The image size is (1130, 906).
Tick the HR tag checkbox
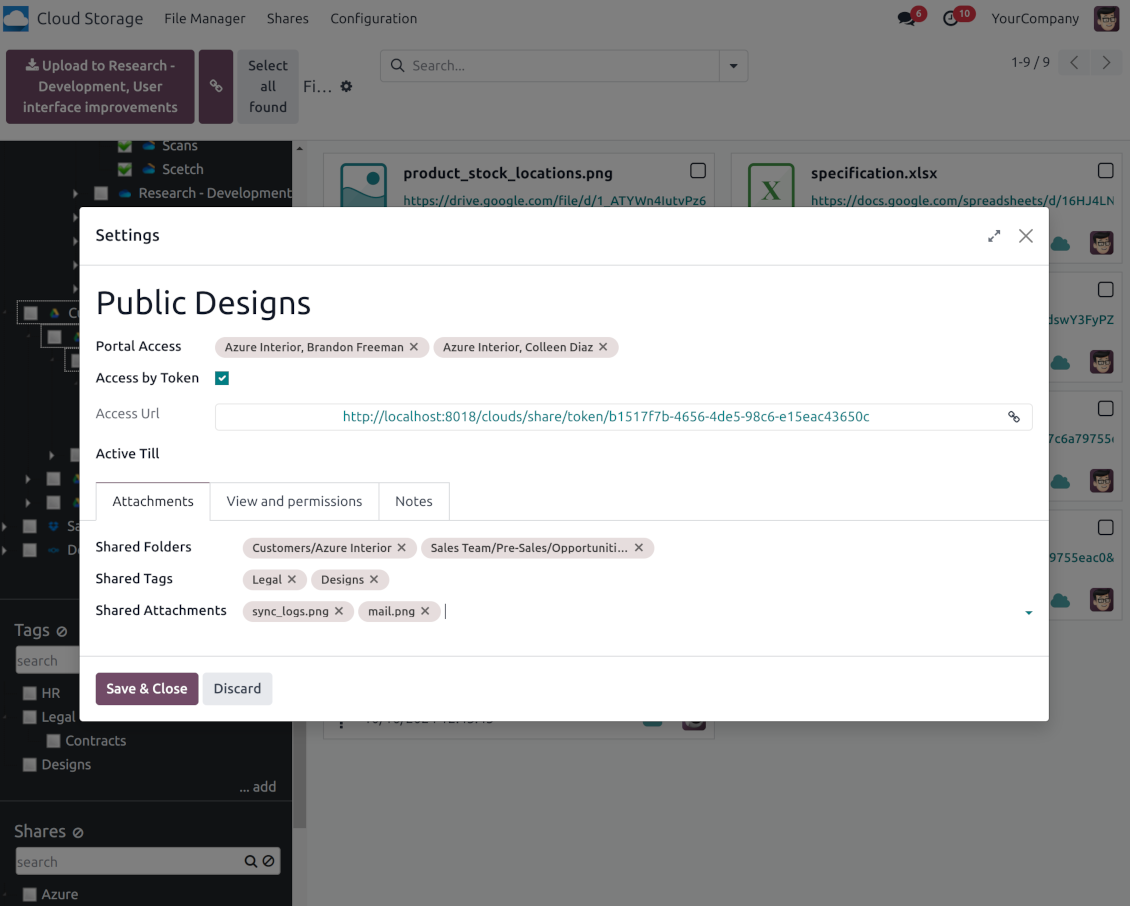[x=29, y=693]
